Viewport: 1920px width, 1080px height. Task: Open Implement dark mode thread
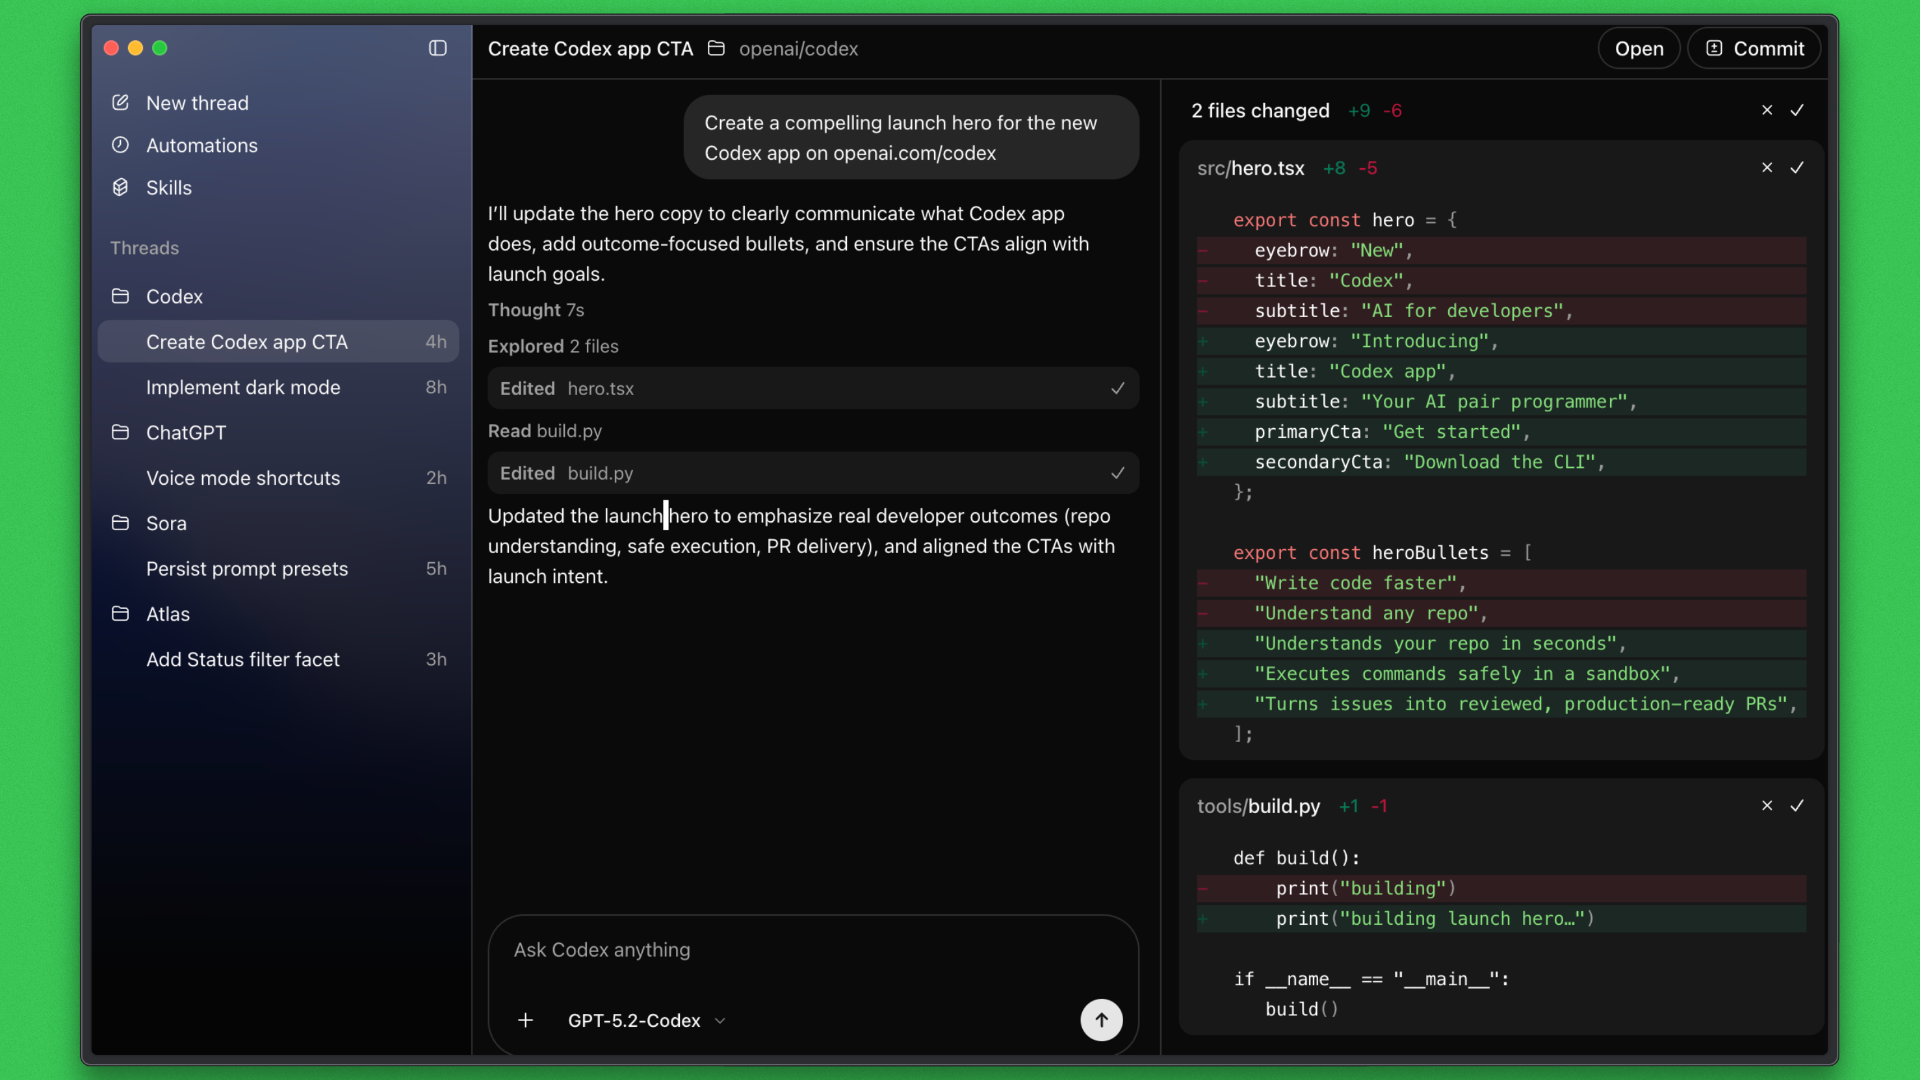pyautogui.click(x=243, y=387)
